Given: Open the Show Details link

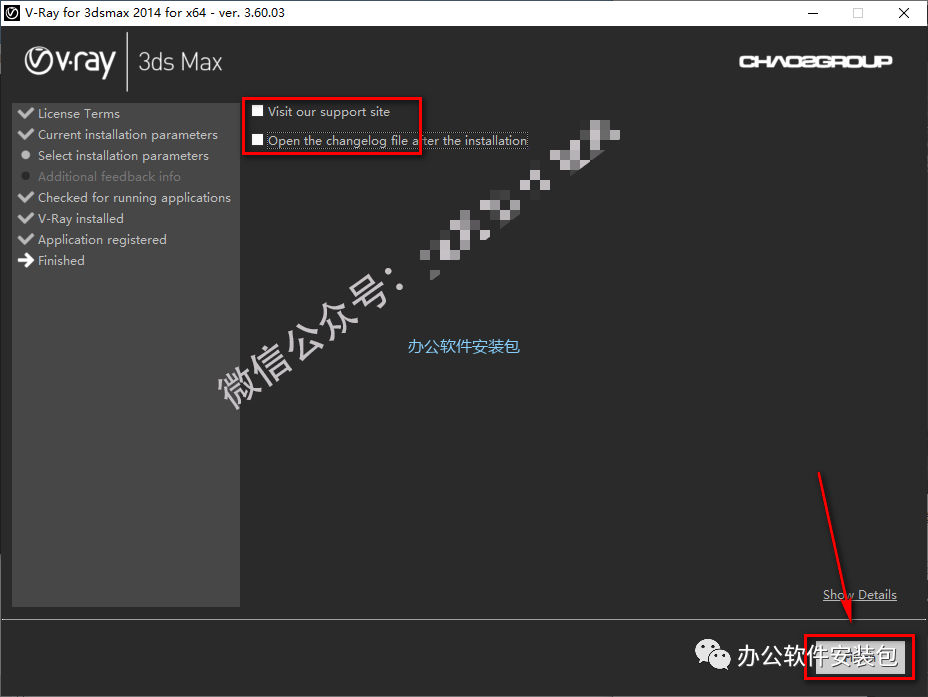Looking at the screenshot, I should point(859,594).
